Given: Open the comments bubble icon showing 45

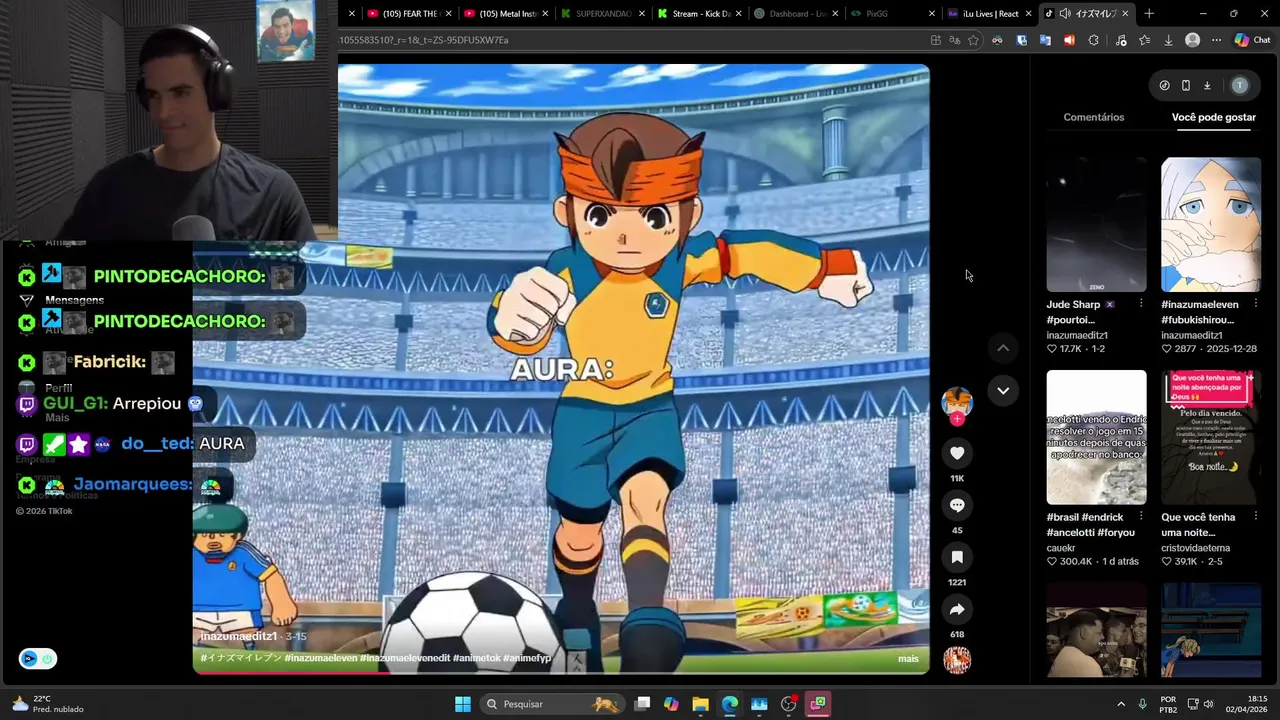Looking at the screenshot, I should click(957, 505).
